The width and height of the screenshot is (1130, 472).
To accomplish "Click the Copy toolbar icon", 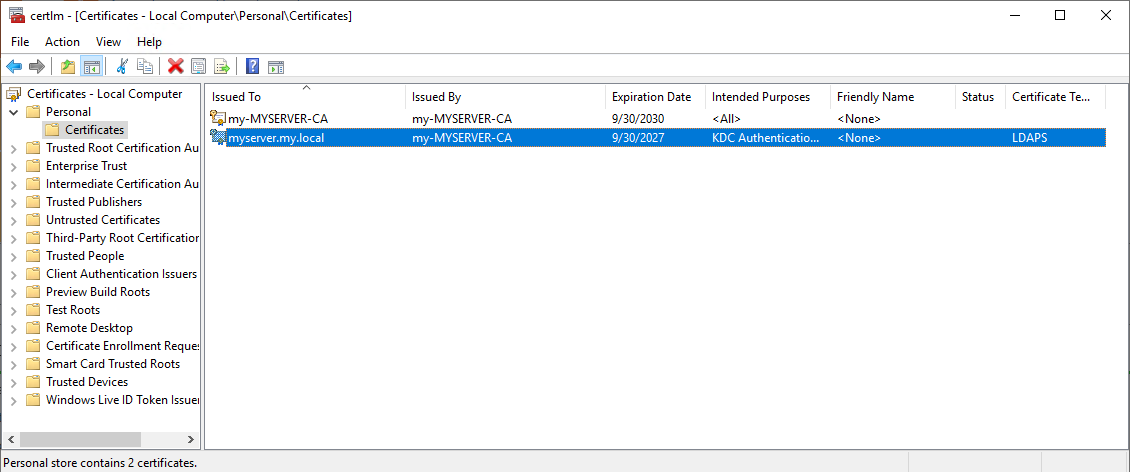I will click(x=145, y=67).
